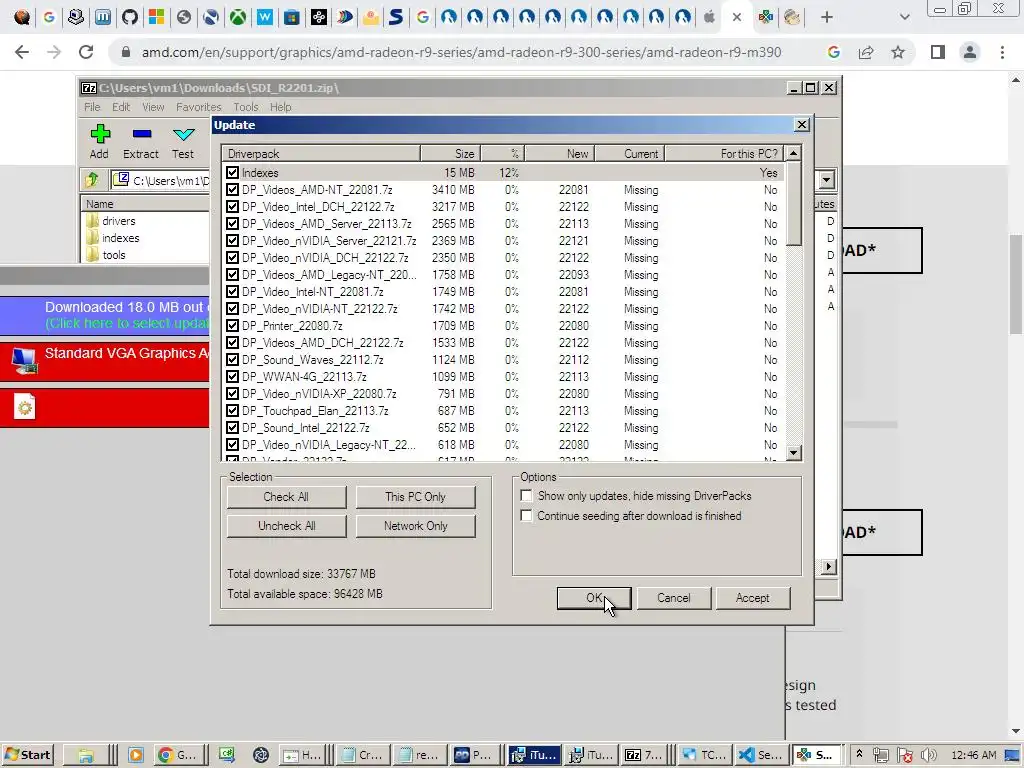Open the 7-Zip Favorites menu
The width and height of the screenshot is (1024, 768).
(199, 106)
